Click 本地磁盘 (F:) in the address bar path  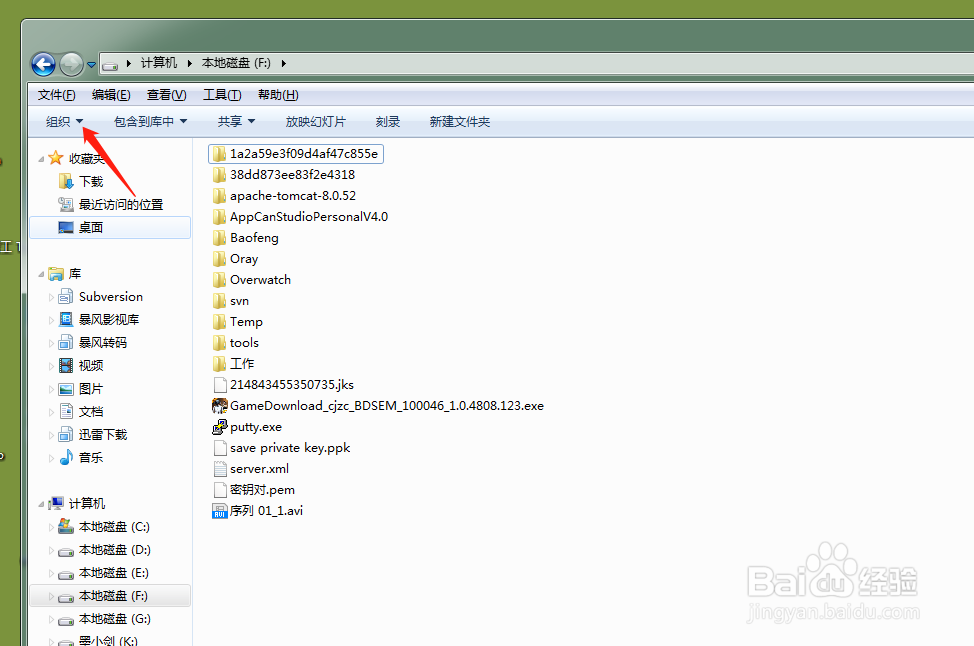(x=236, y=63)
